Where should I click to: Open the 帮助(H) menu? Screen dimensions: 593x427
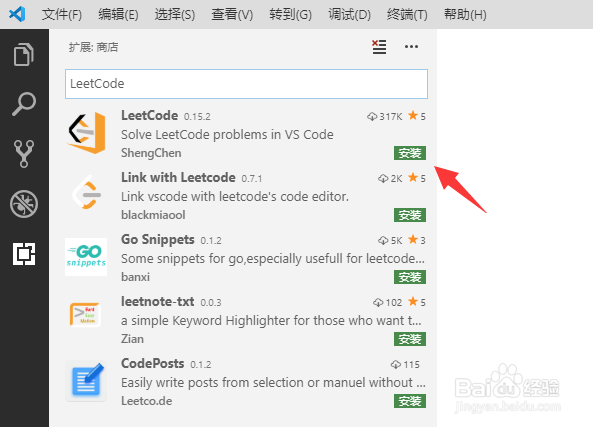[465, 14]
